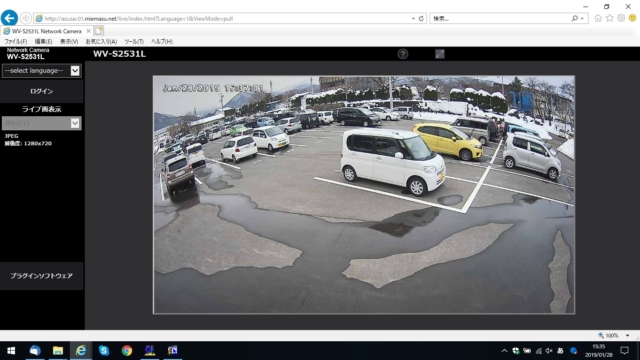Open the browser home icon
Image resolution: width=640 pixels, height=360 pixels.
tap(598, 18)
